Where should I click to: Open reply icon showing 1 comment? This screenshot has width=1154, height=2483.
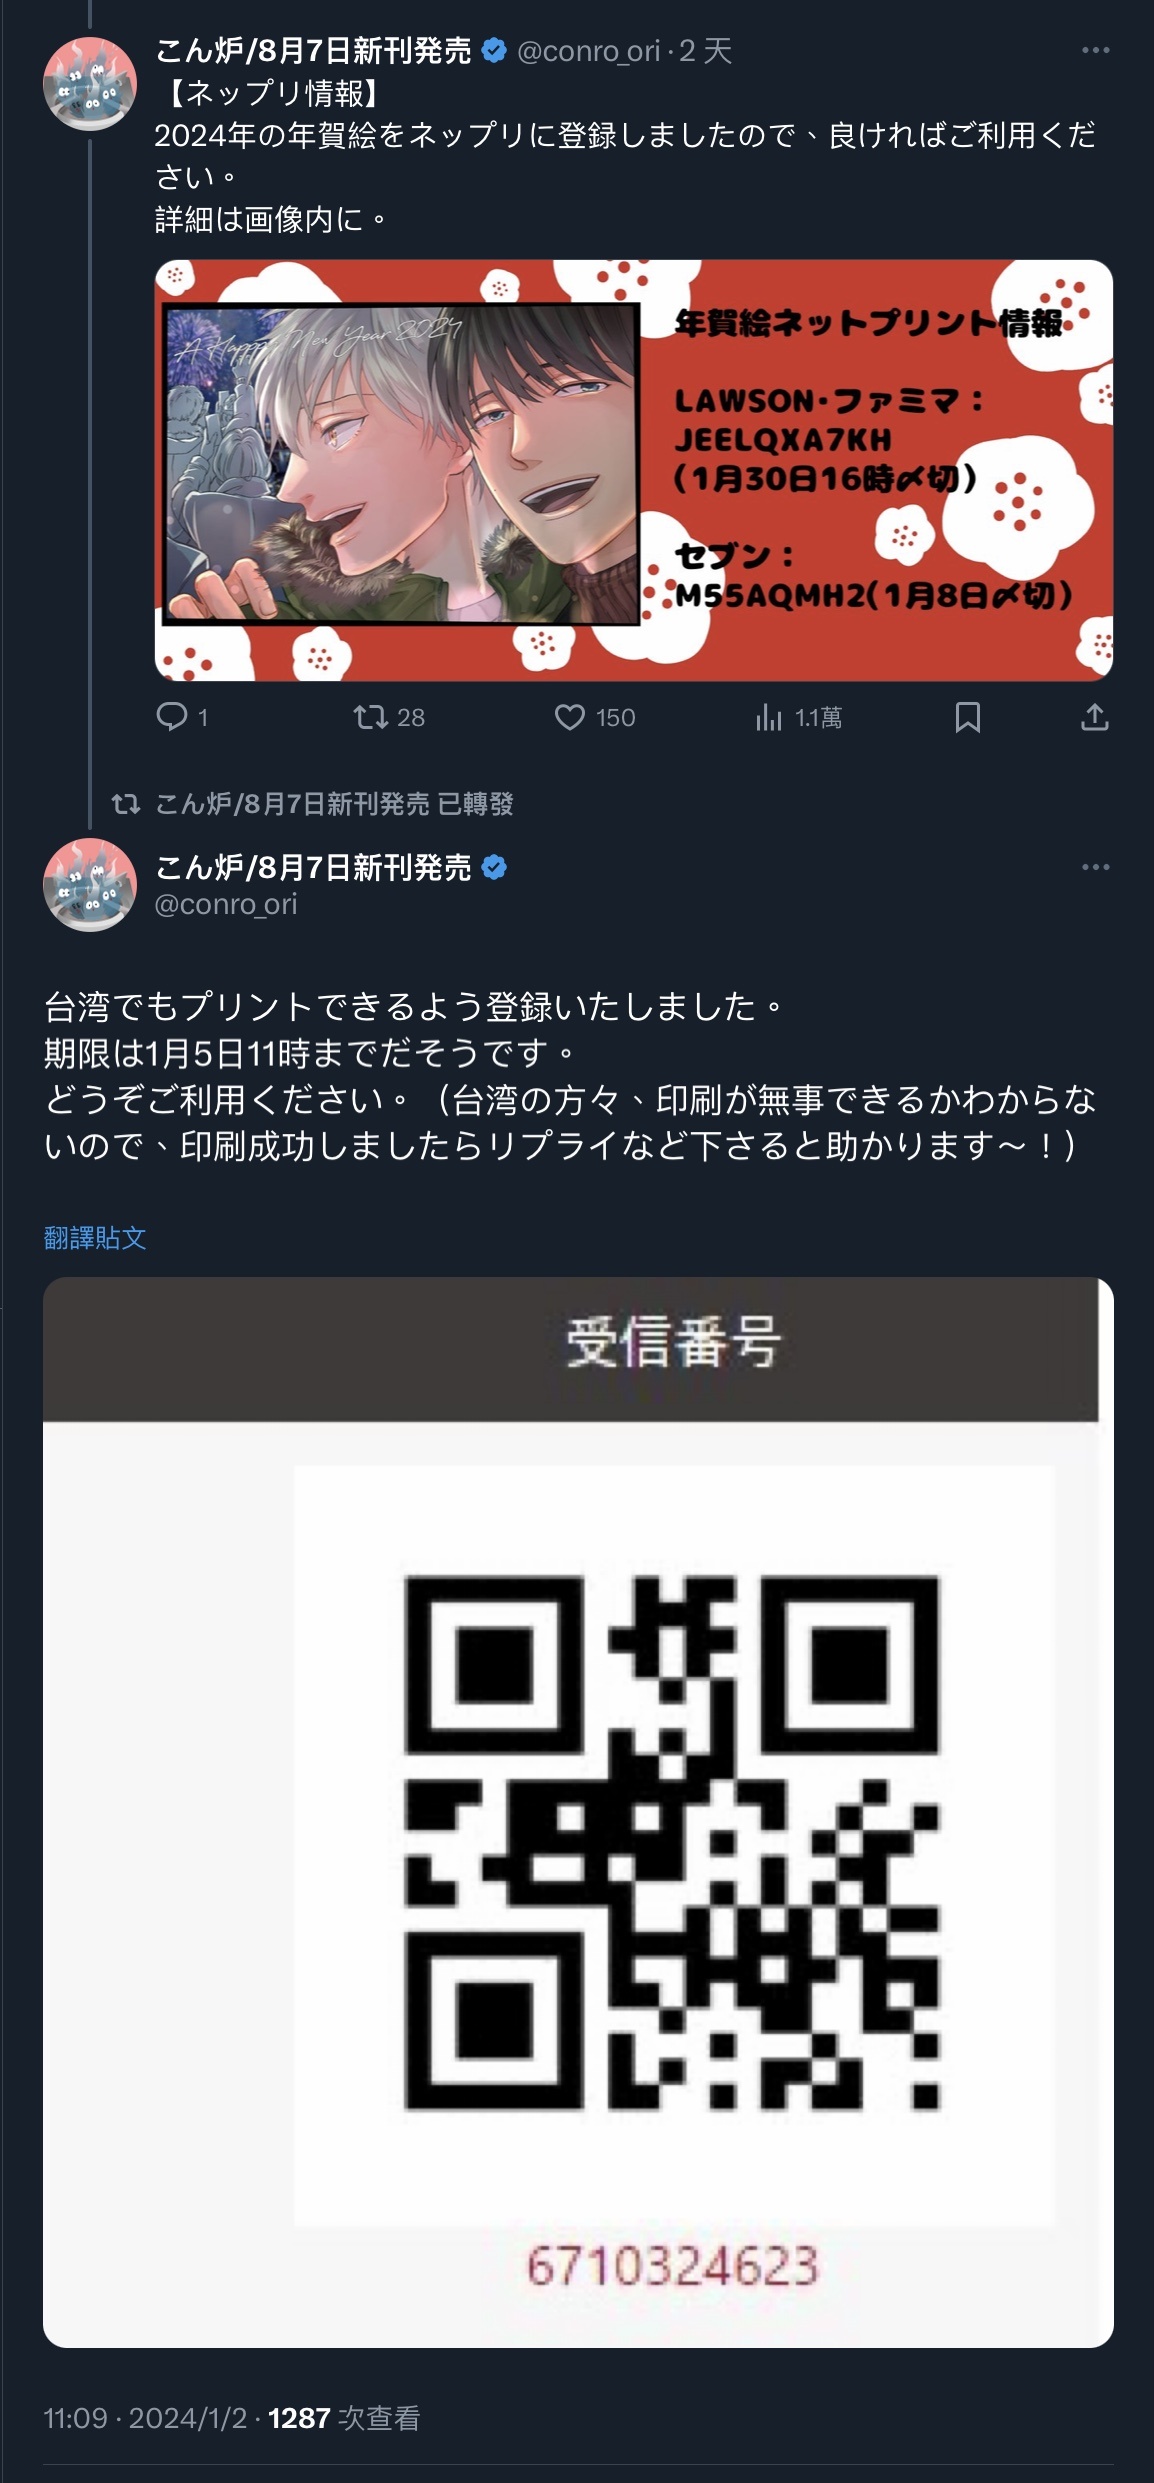172,716
